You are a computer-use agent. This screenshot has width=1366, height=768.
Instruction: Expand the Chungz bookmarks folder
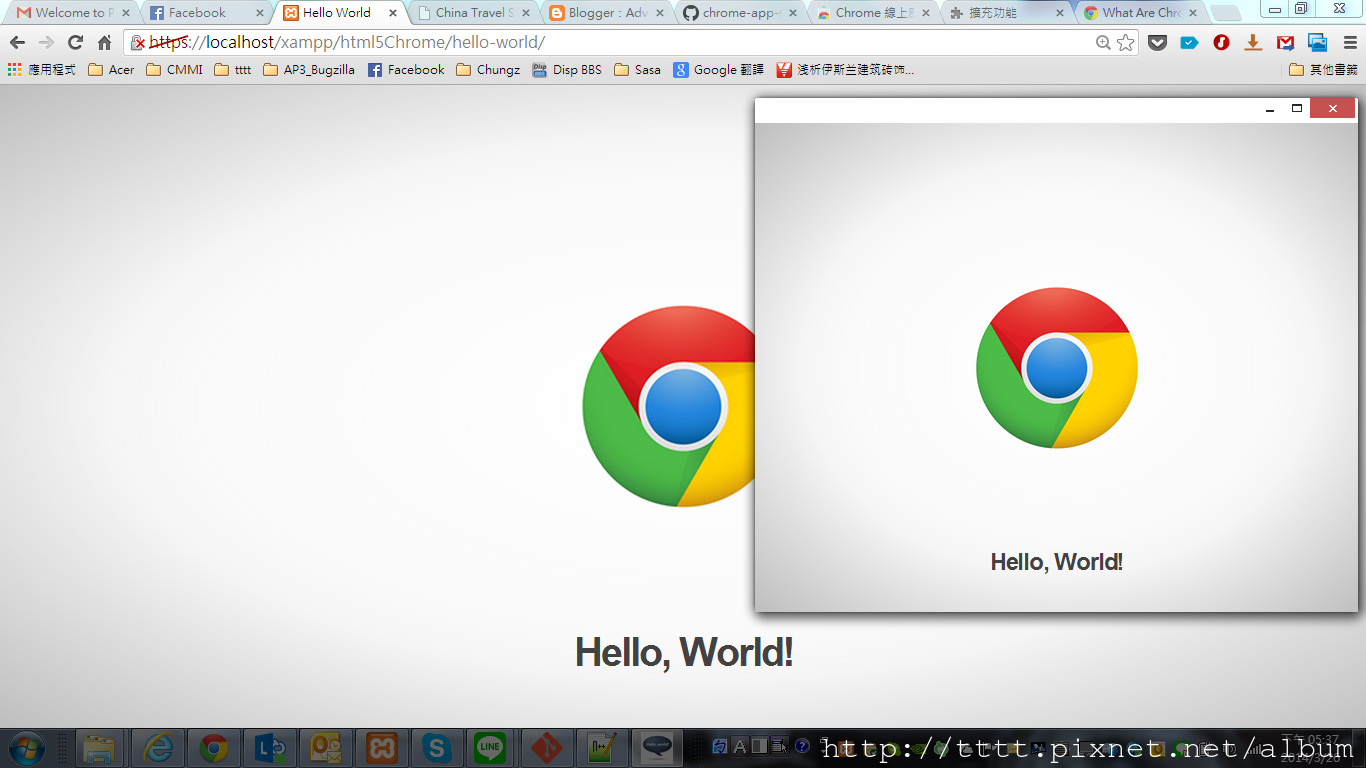point(488,70)
